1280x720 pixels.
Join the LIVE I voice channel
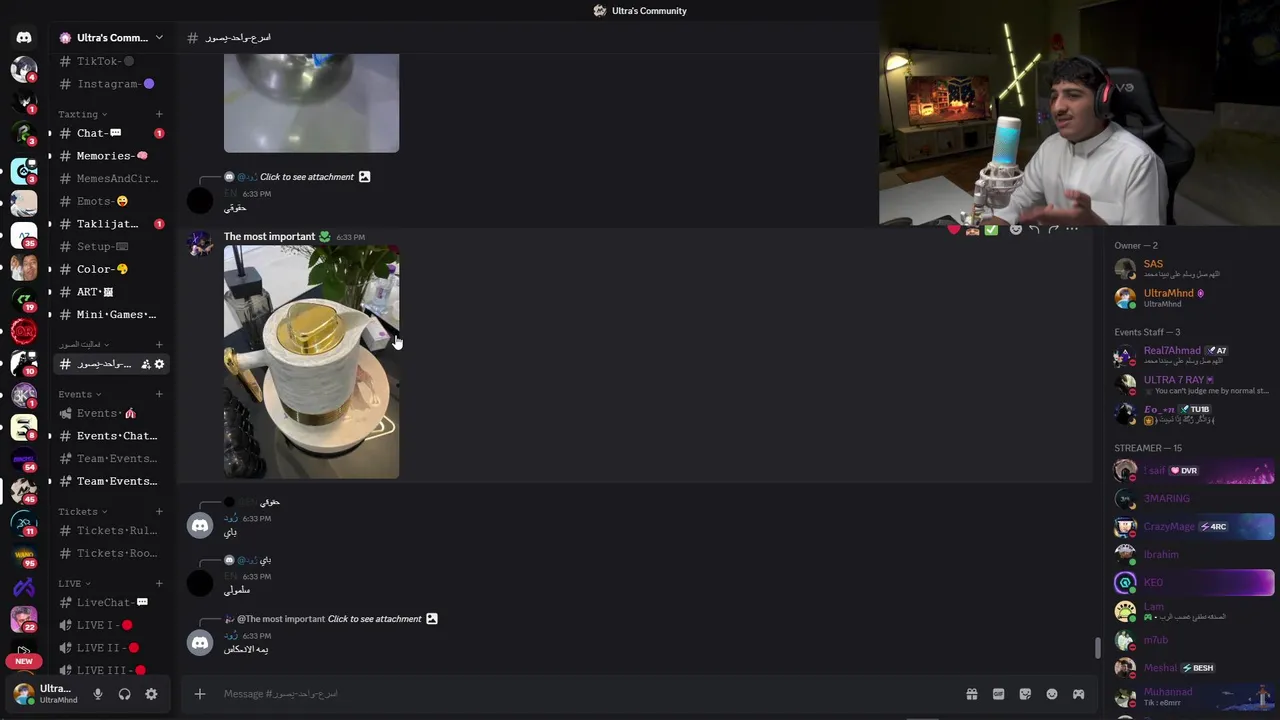click(110, 625)
